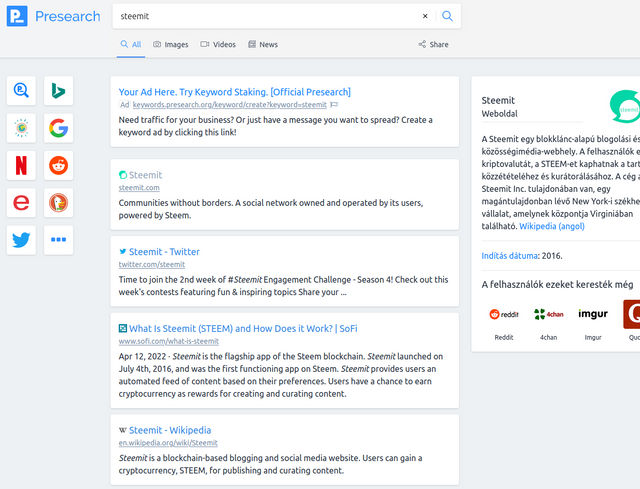Open the steemit.com URL link
640x489 pixels.
[x=139, y=188]
